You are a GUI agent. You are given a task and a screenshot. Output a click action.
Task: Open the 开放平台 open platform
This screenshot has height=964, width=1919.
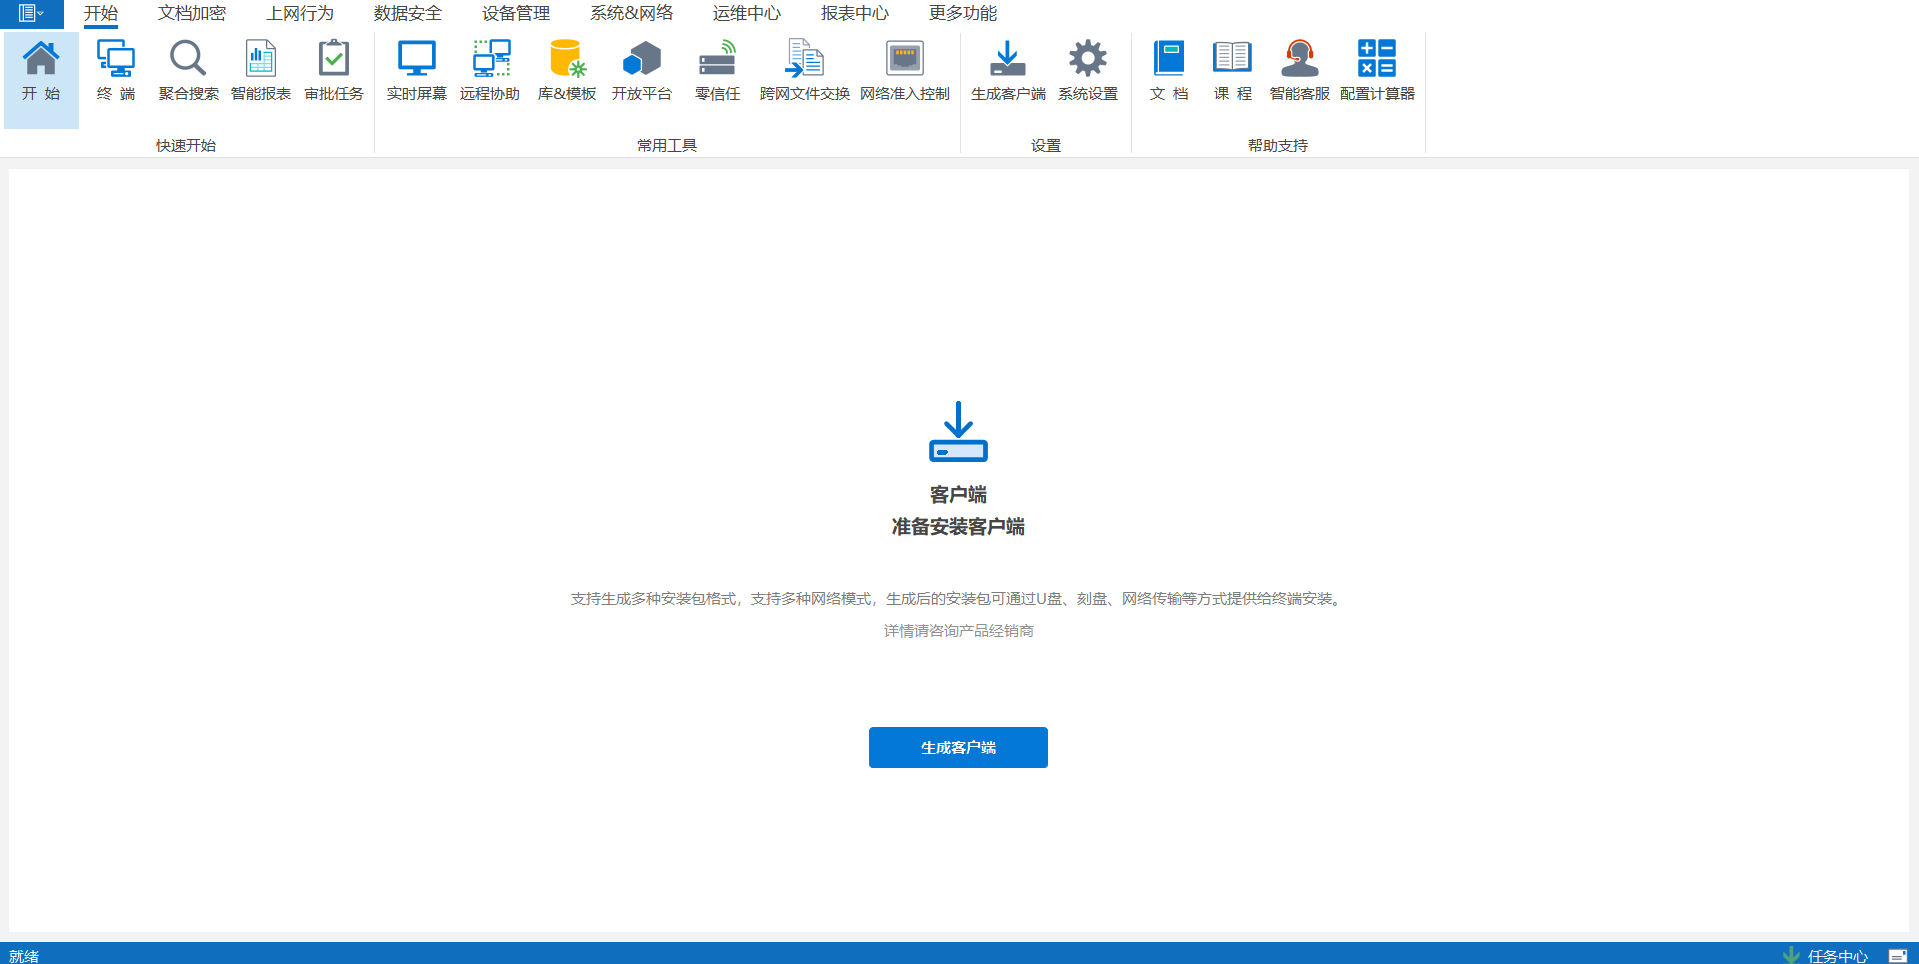pyautogui.click(x=641, y=70)
